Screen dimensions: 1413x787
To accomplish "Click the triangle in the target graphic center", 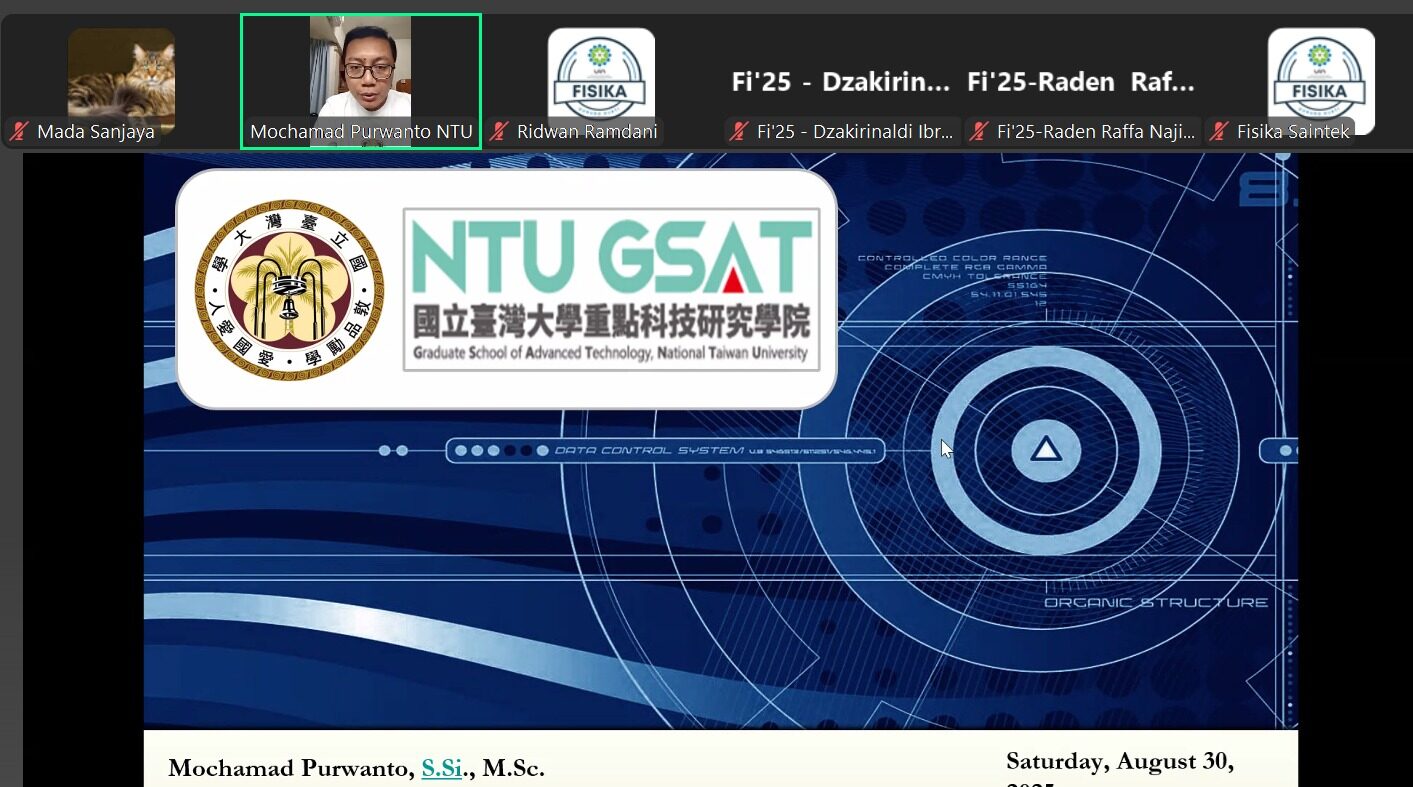I will [x=1045, y=450].
